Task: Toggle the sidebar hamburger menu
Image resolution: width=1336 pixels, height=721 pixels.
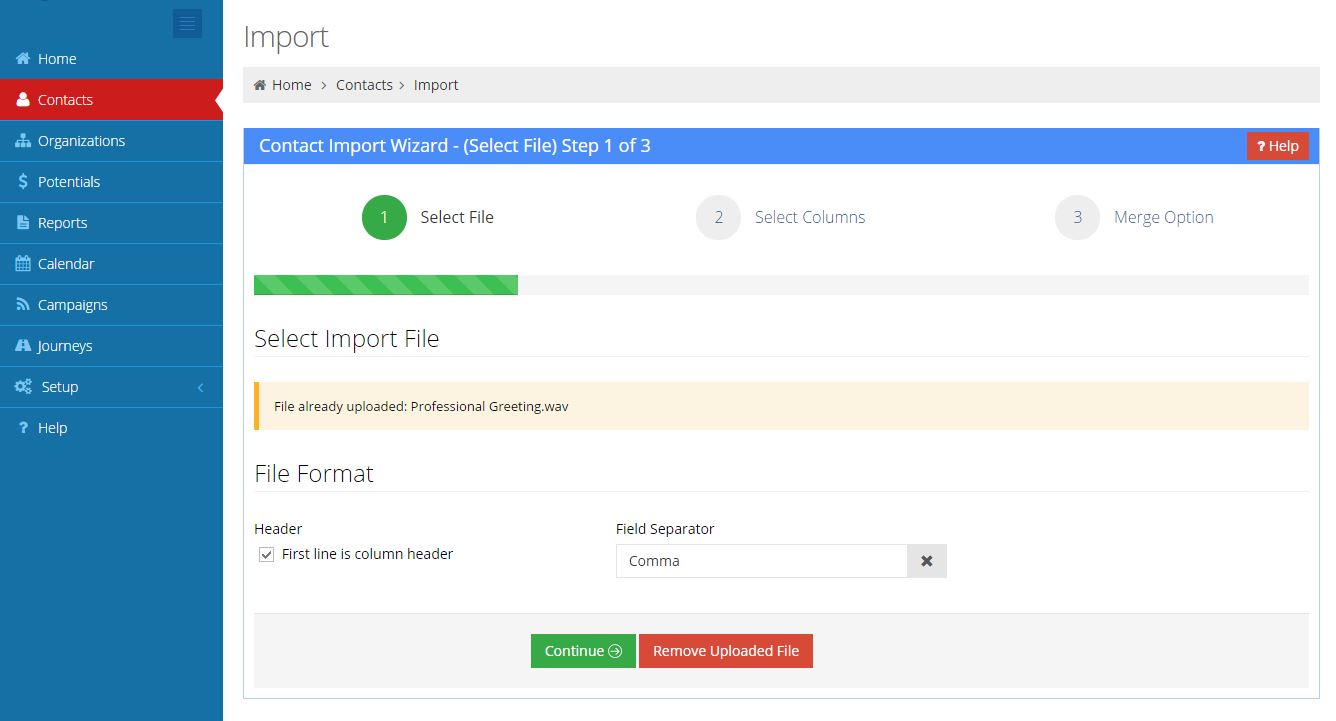Action: point(187,23)
